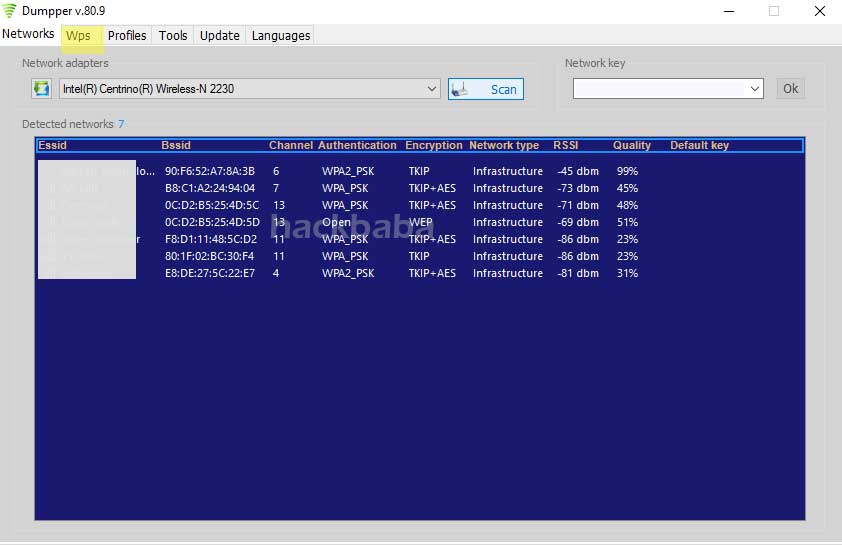This screenshot has width=842, height=545.
Task: Open the Profiles tab
Action: point(127,35)
